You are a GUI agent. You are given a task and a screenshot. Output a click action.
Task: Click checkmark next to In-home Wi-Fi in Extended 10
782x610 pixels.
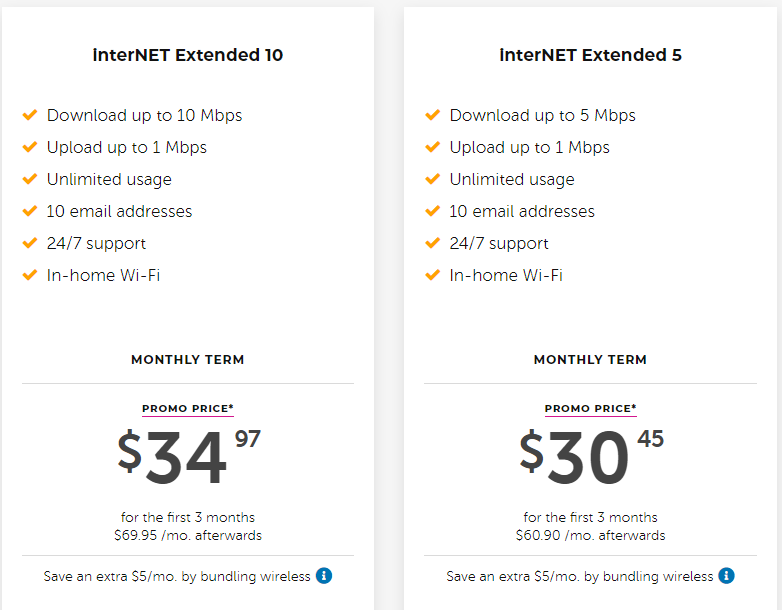click(30, 275)
